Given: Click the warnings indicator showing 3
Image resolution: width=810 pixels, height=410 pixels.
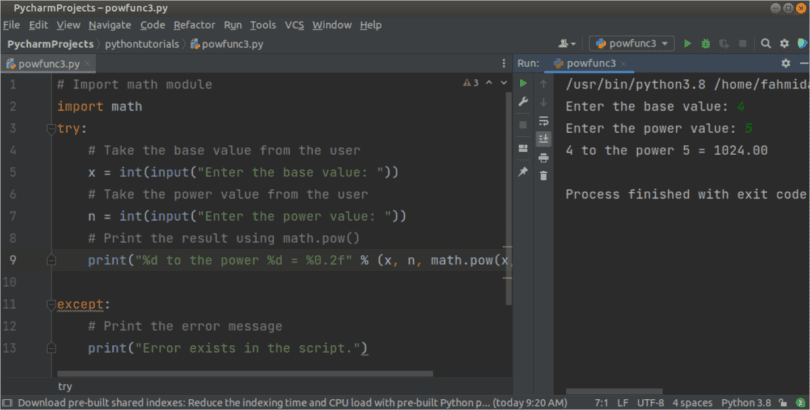Looking at the screenshot, I should click(471, 83).
